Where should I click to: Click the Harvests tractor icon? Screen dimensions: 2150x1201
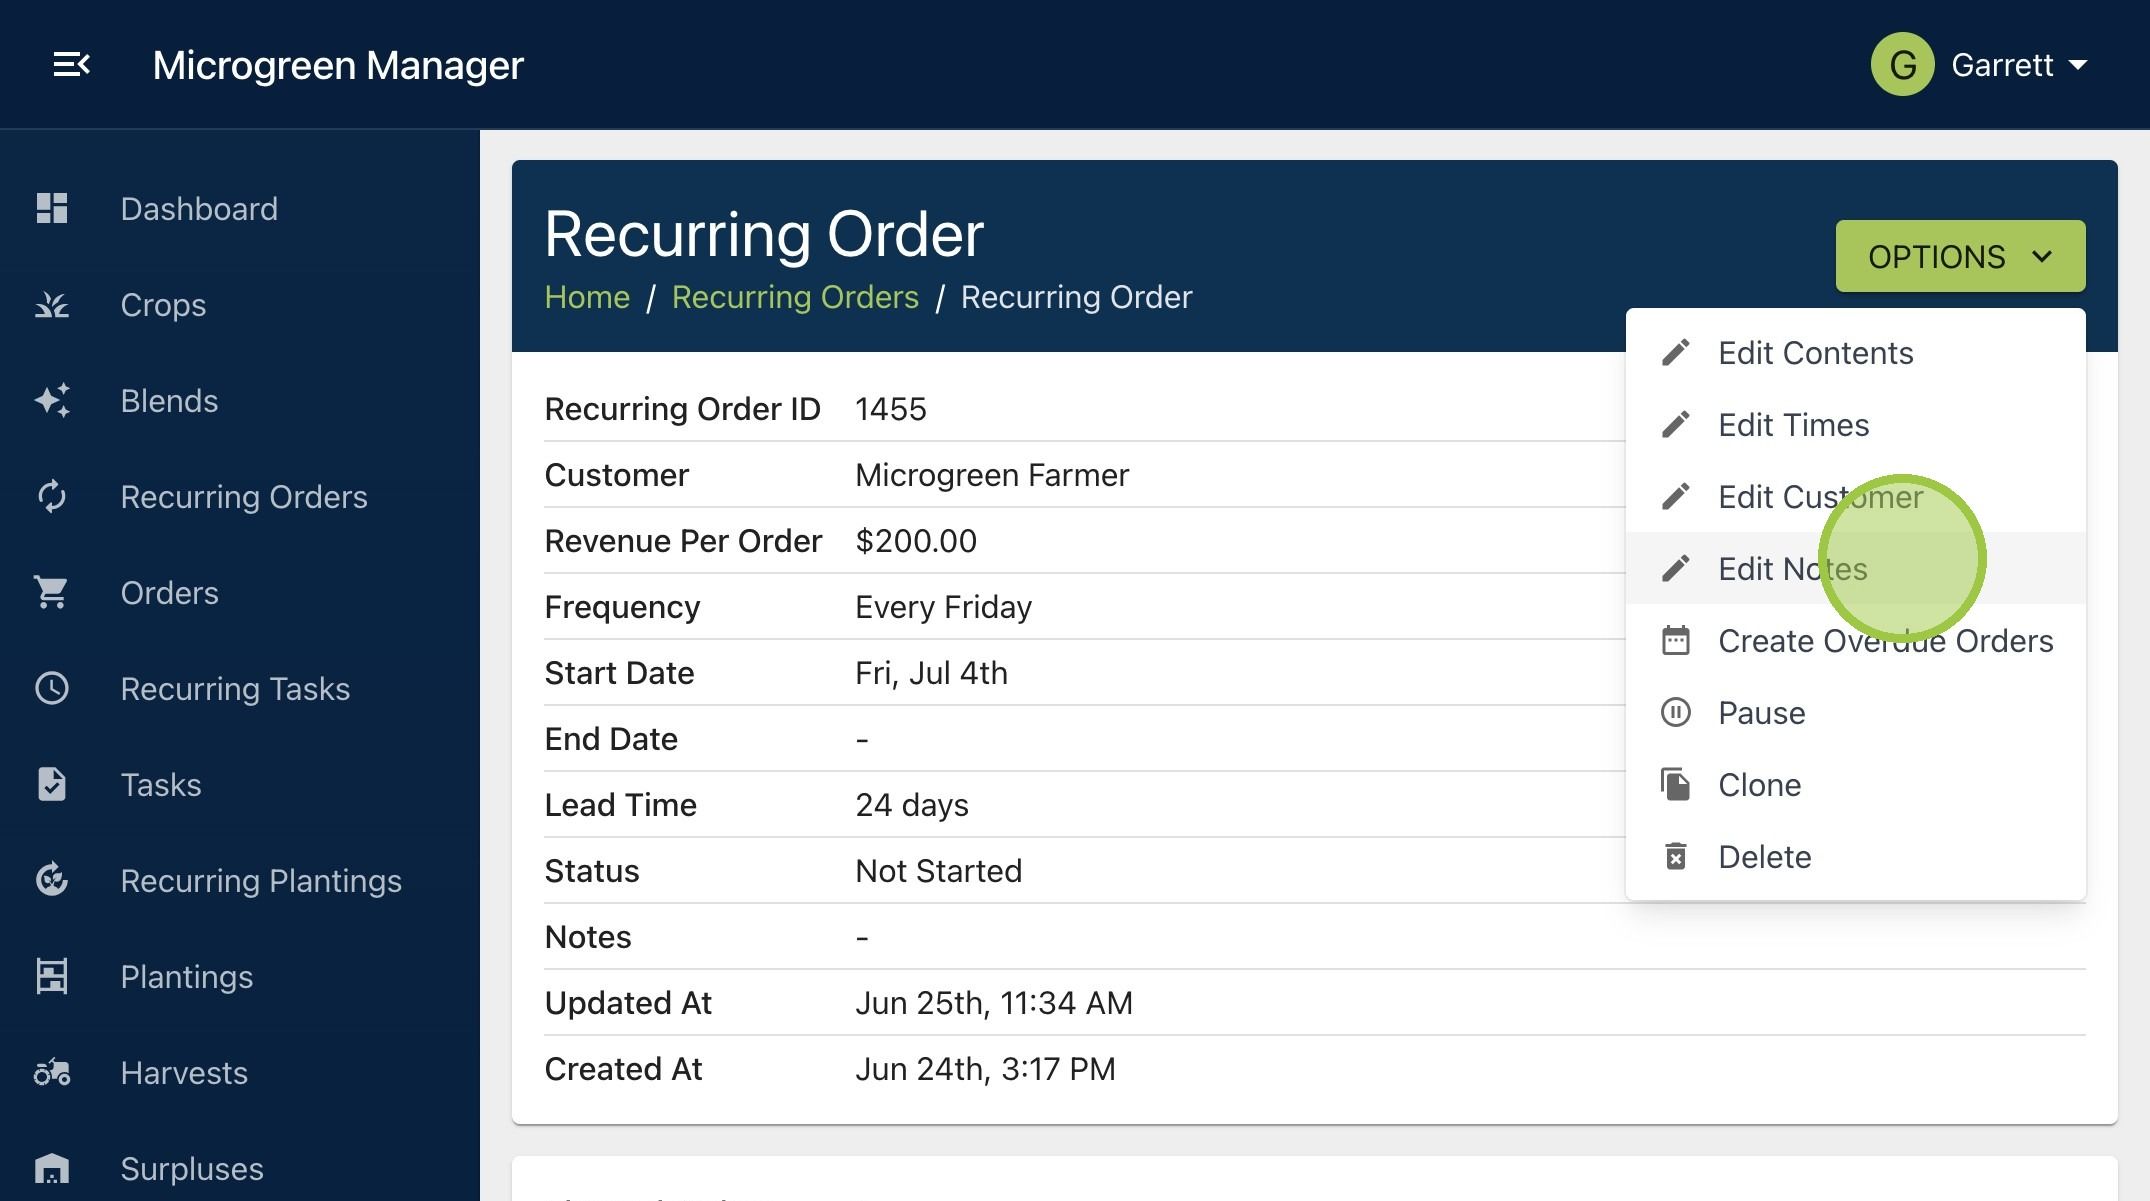[52, 1072]
